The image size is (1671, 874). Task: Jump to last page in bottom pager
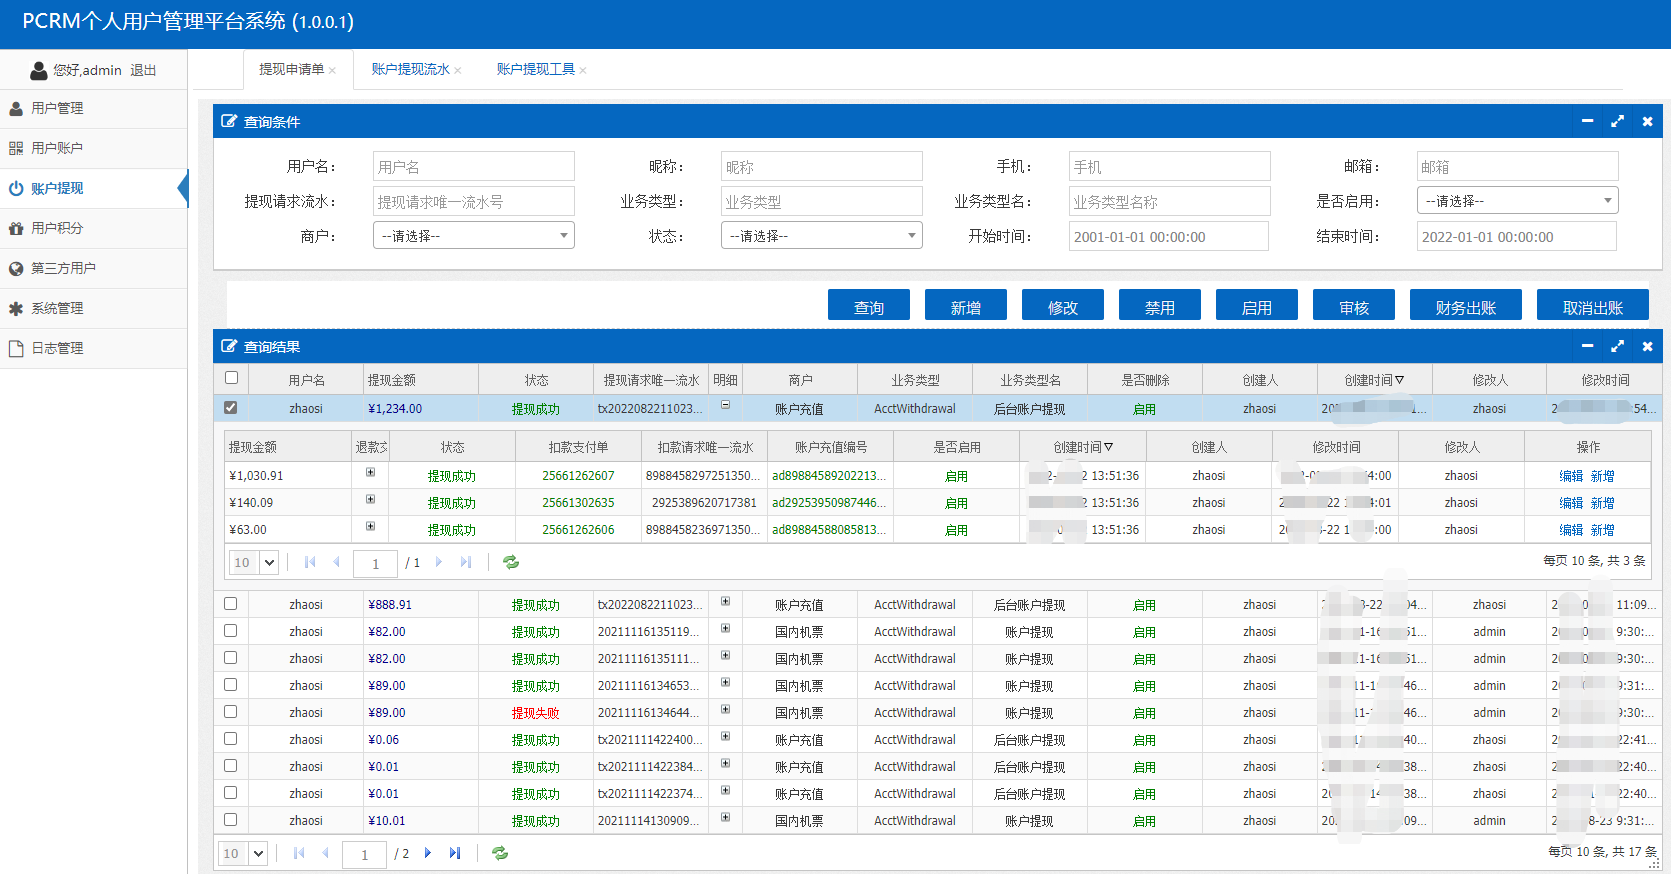[455, 853]
